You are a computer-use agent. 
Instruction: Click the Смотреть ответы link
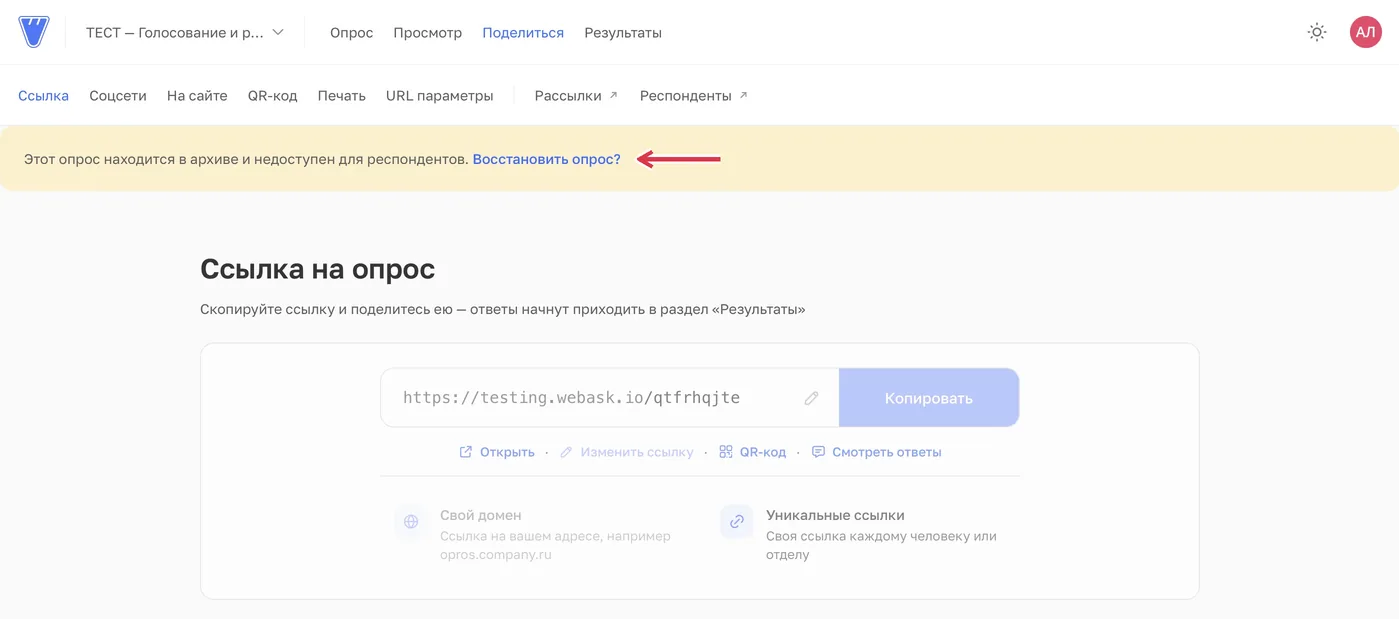click(x=876, y=452)
